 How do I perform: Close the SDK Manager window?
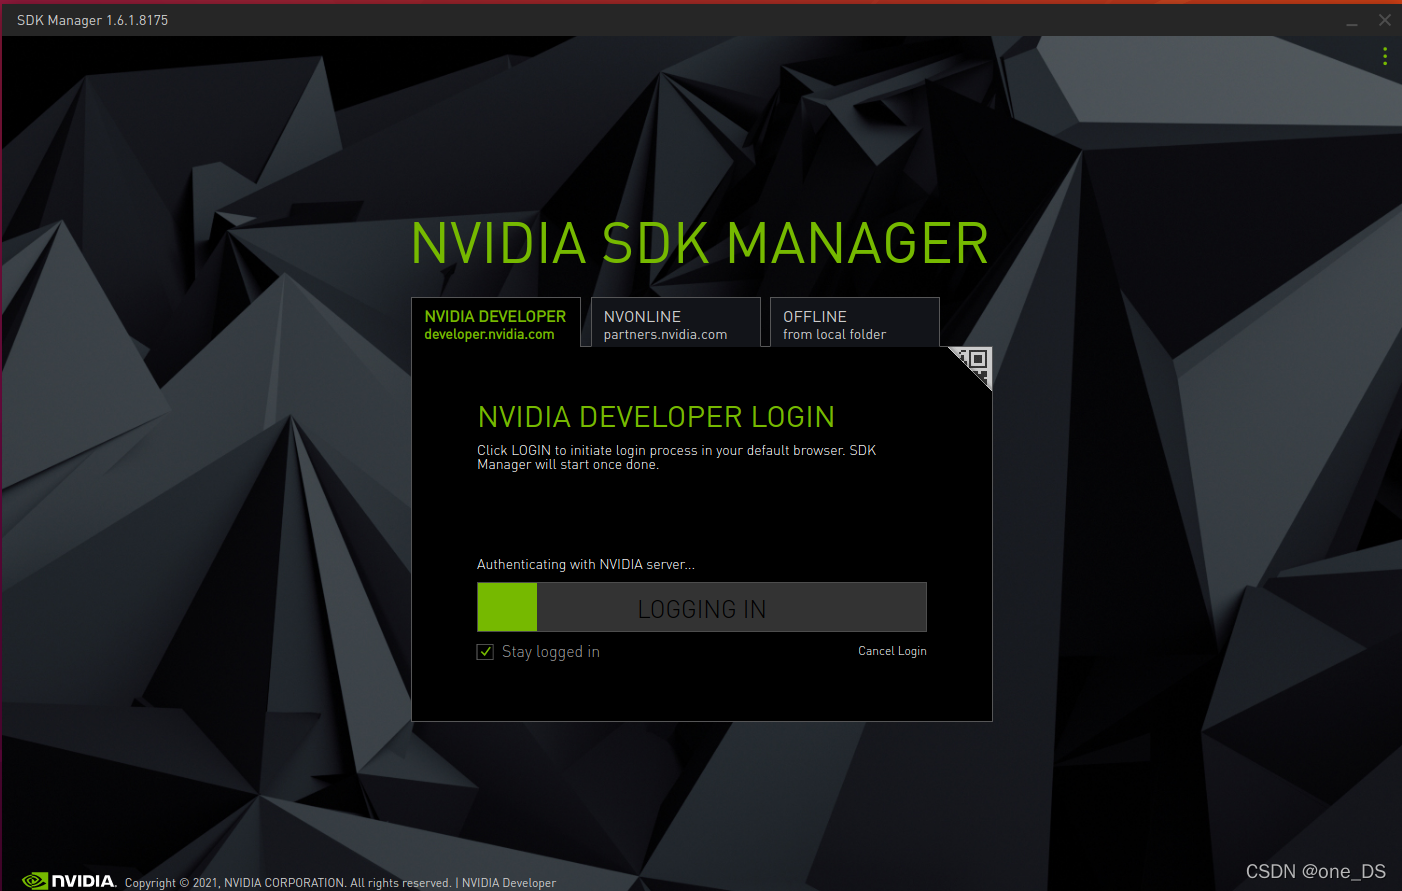pos(1385,20)
